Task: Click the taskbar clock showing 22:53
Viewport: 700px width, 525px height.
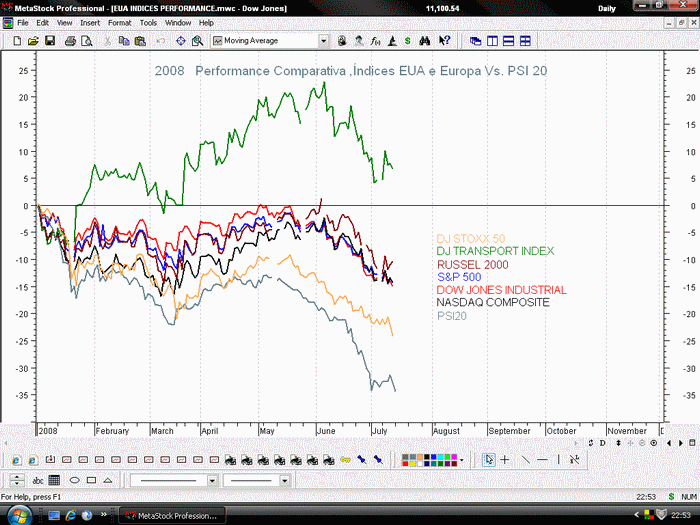Action: coord(681,515)
